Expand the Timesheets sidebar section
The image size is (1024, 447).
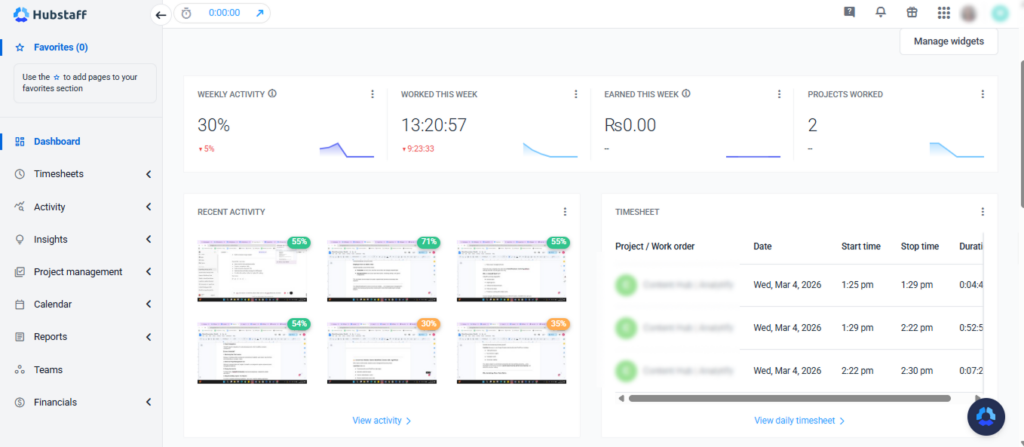[148, 174]
